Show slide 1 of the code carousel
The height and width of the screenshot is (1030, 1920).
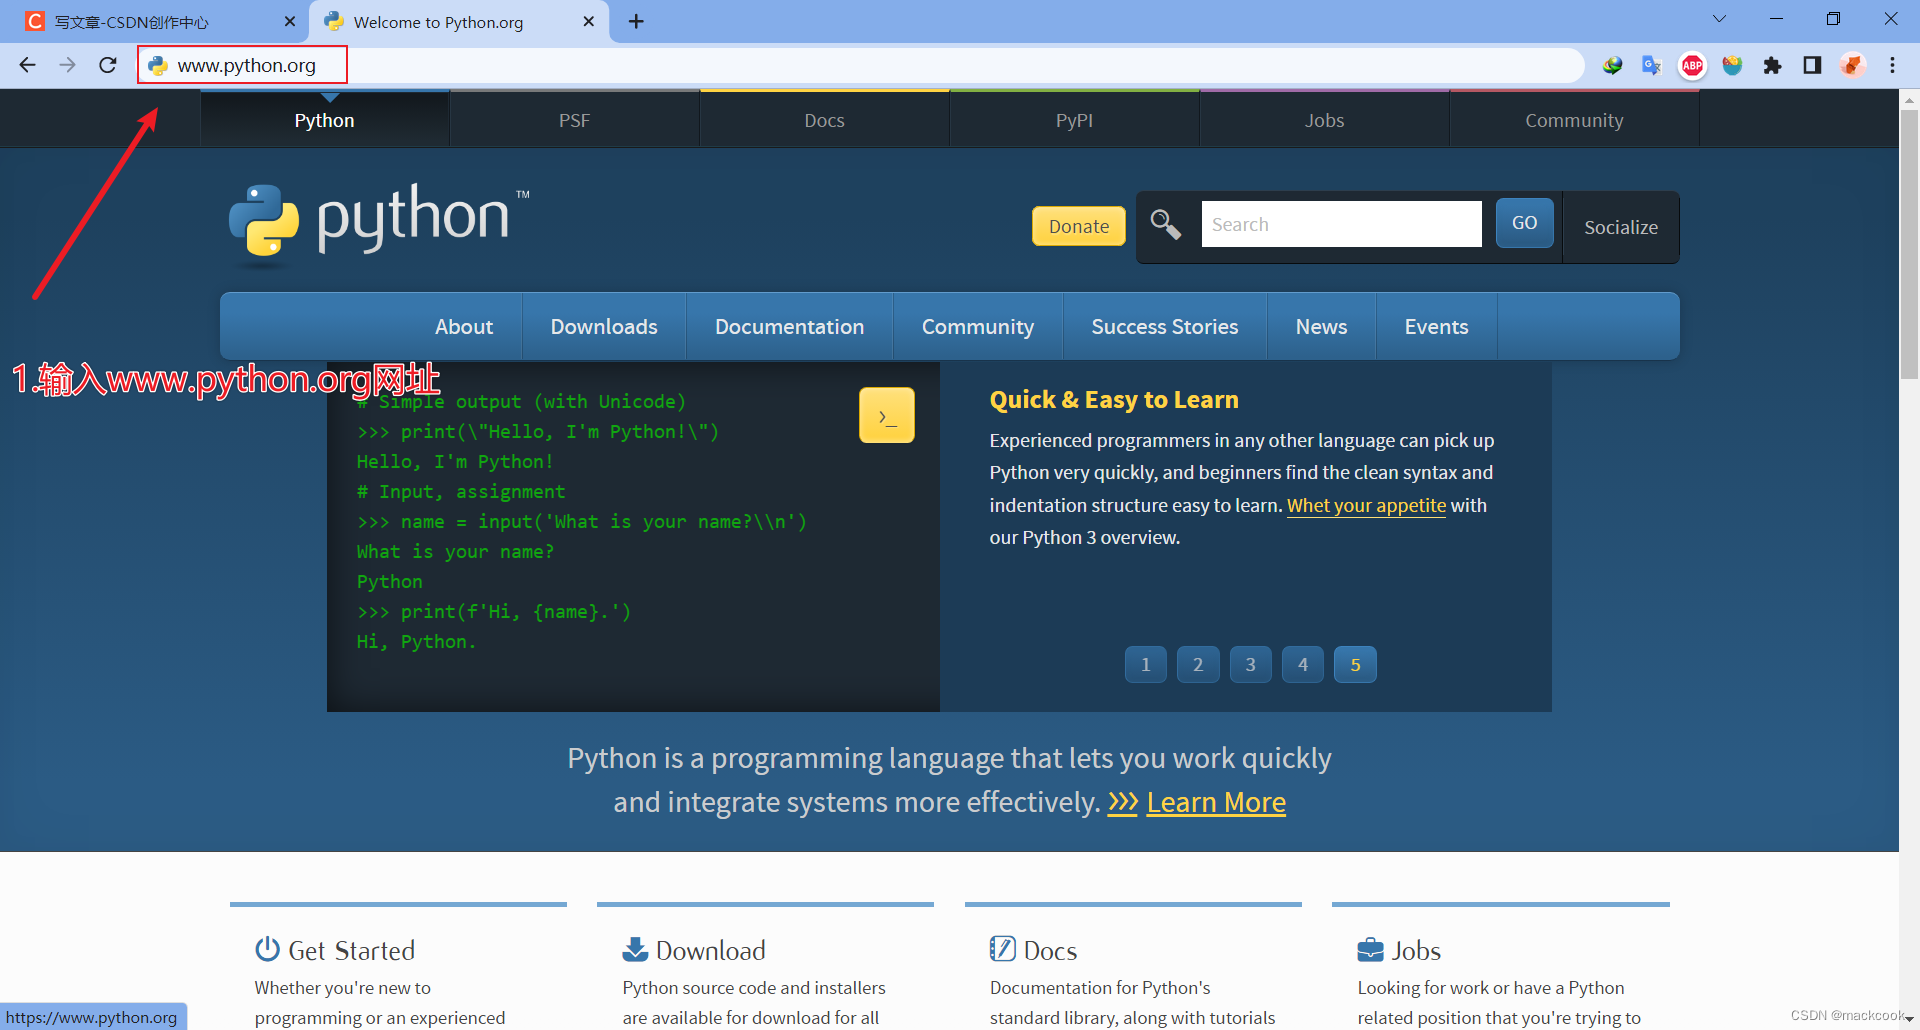(x=1146, y=665)
